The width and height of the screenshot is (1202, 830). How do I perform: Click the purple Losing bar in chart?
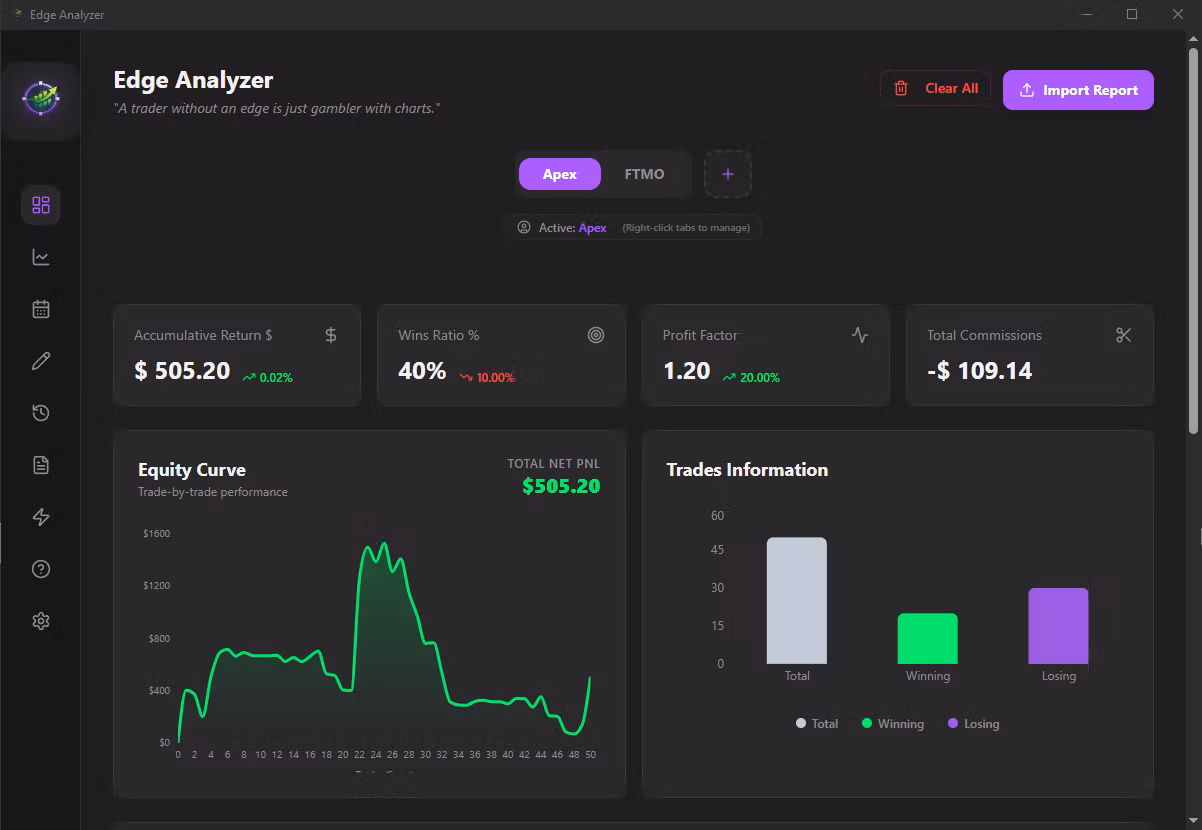coord(1058,626)
